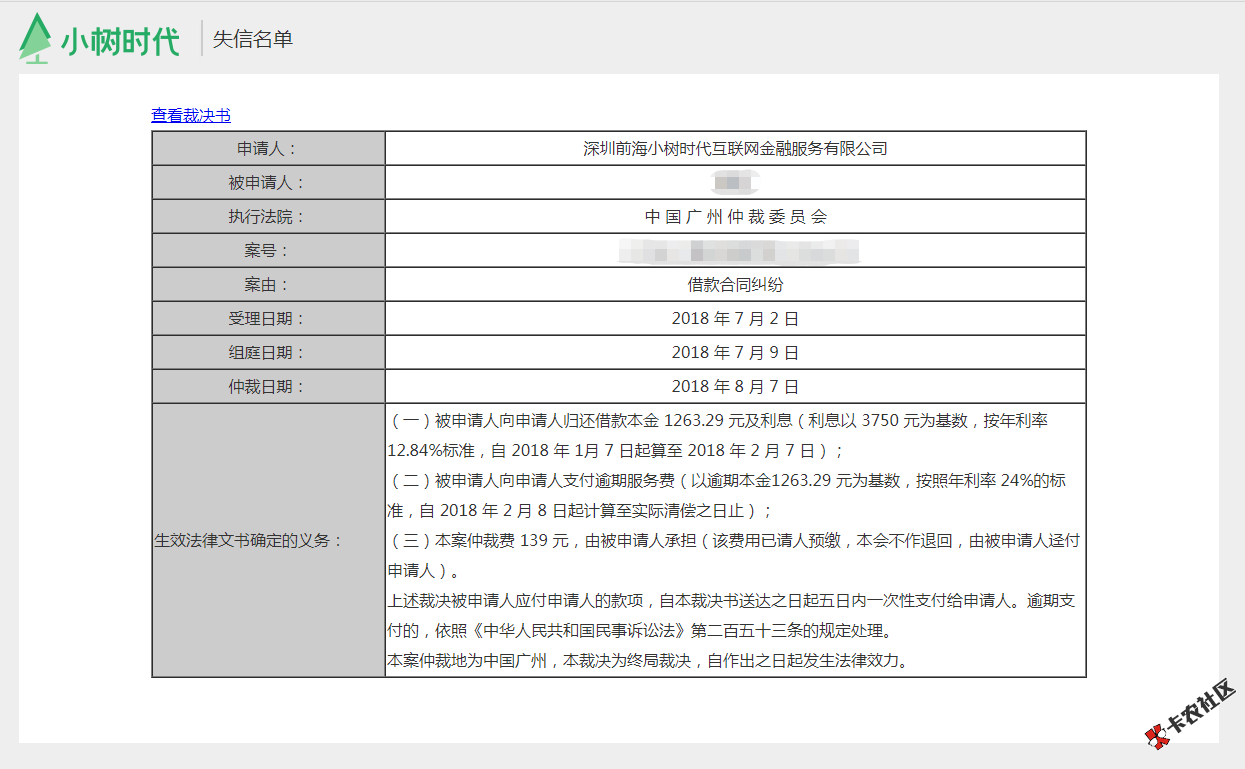Select the 中国广州仲裁委员会 cell
The width and height of the screenshot is (1245, 769).
click(735, 217)
